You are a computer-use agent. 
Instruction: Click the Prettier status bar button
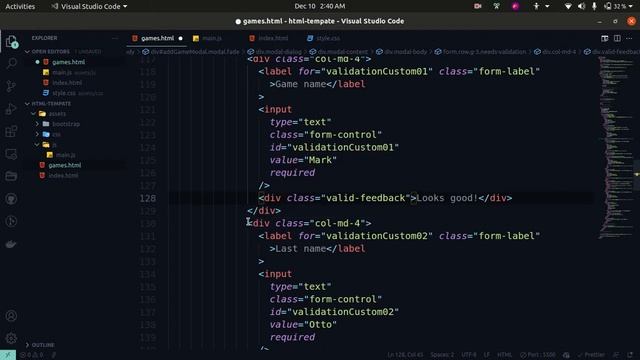pos(591,355)
